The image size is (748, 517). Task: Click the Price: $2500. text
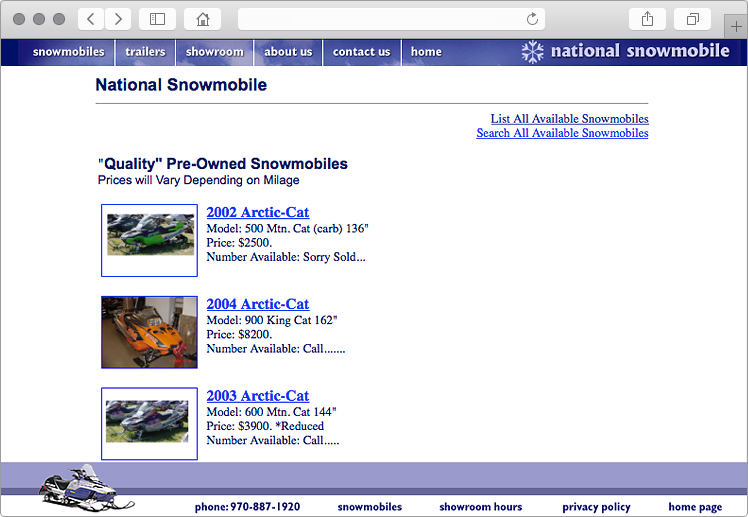(x=239, y=243)
